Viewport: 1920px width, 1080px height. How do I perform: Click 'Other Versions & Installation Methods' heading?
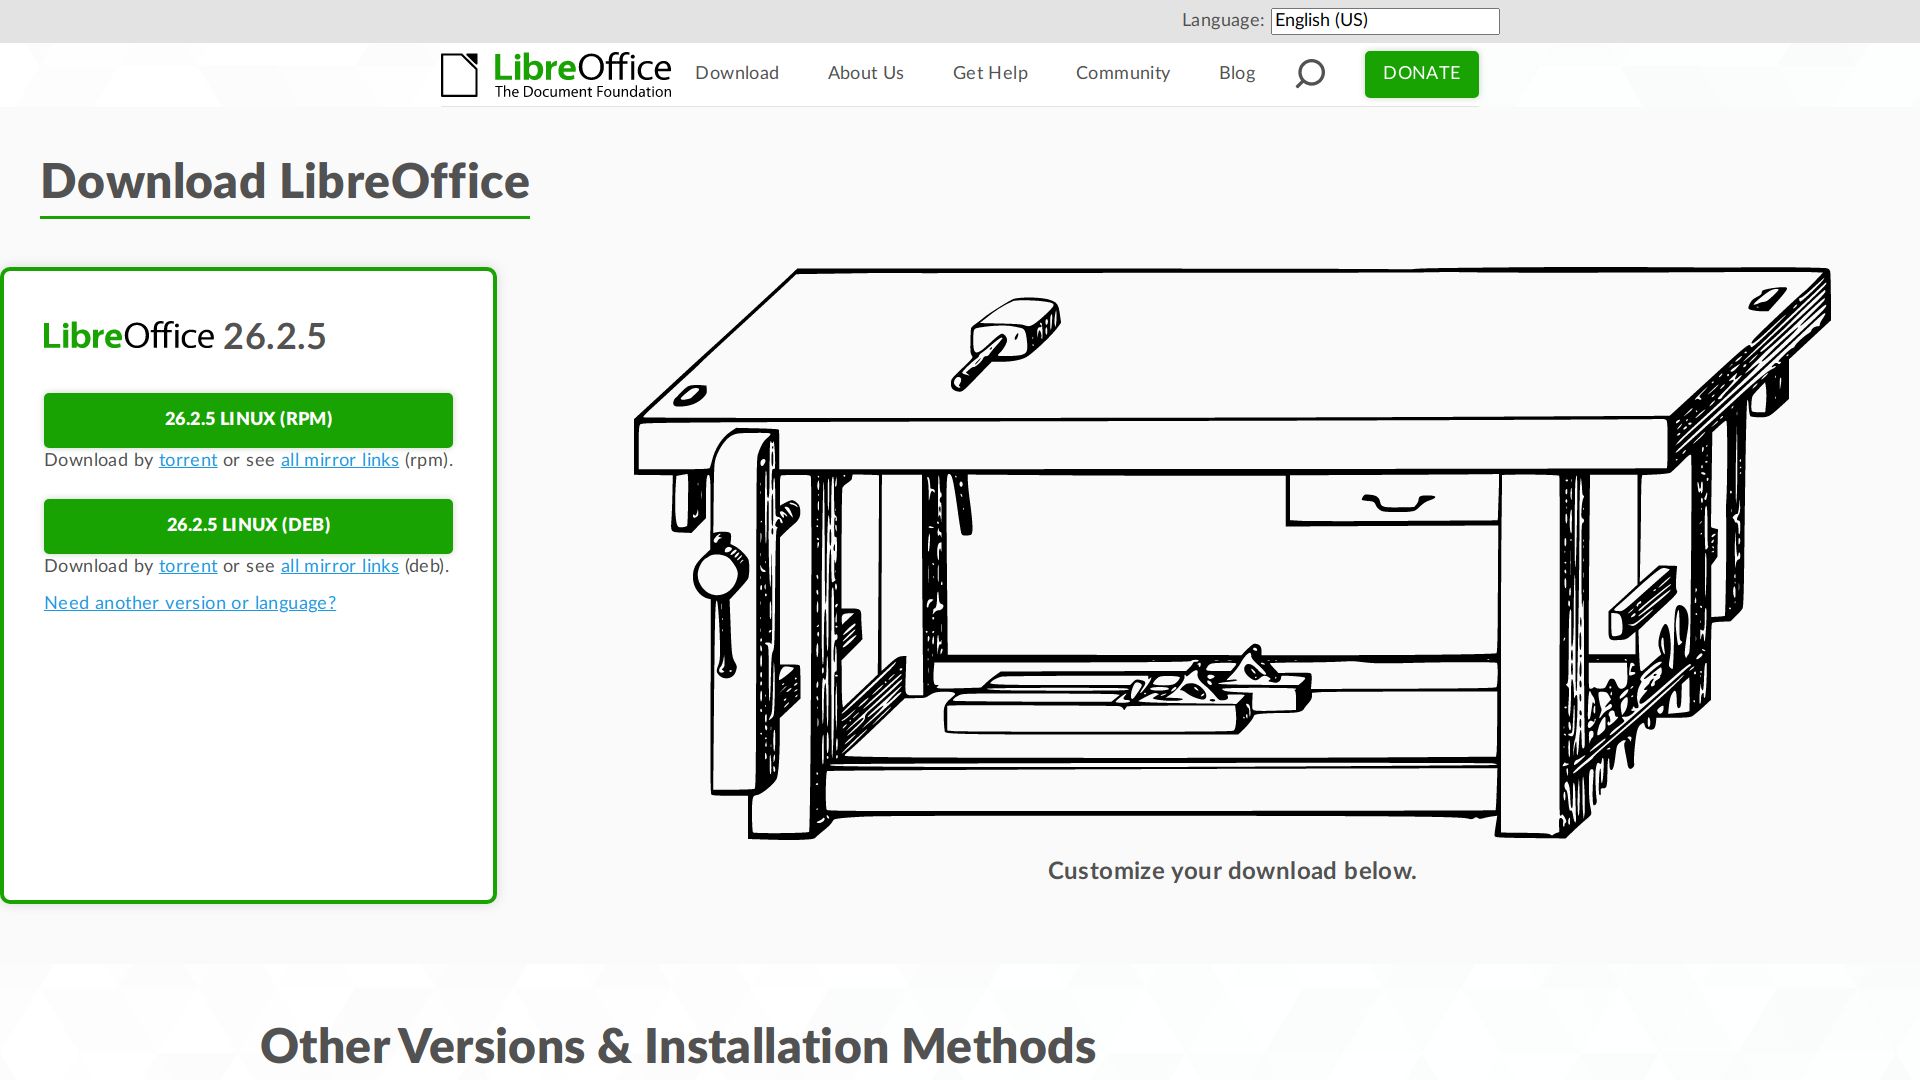pyautogui.click(x=678, y=1046)
